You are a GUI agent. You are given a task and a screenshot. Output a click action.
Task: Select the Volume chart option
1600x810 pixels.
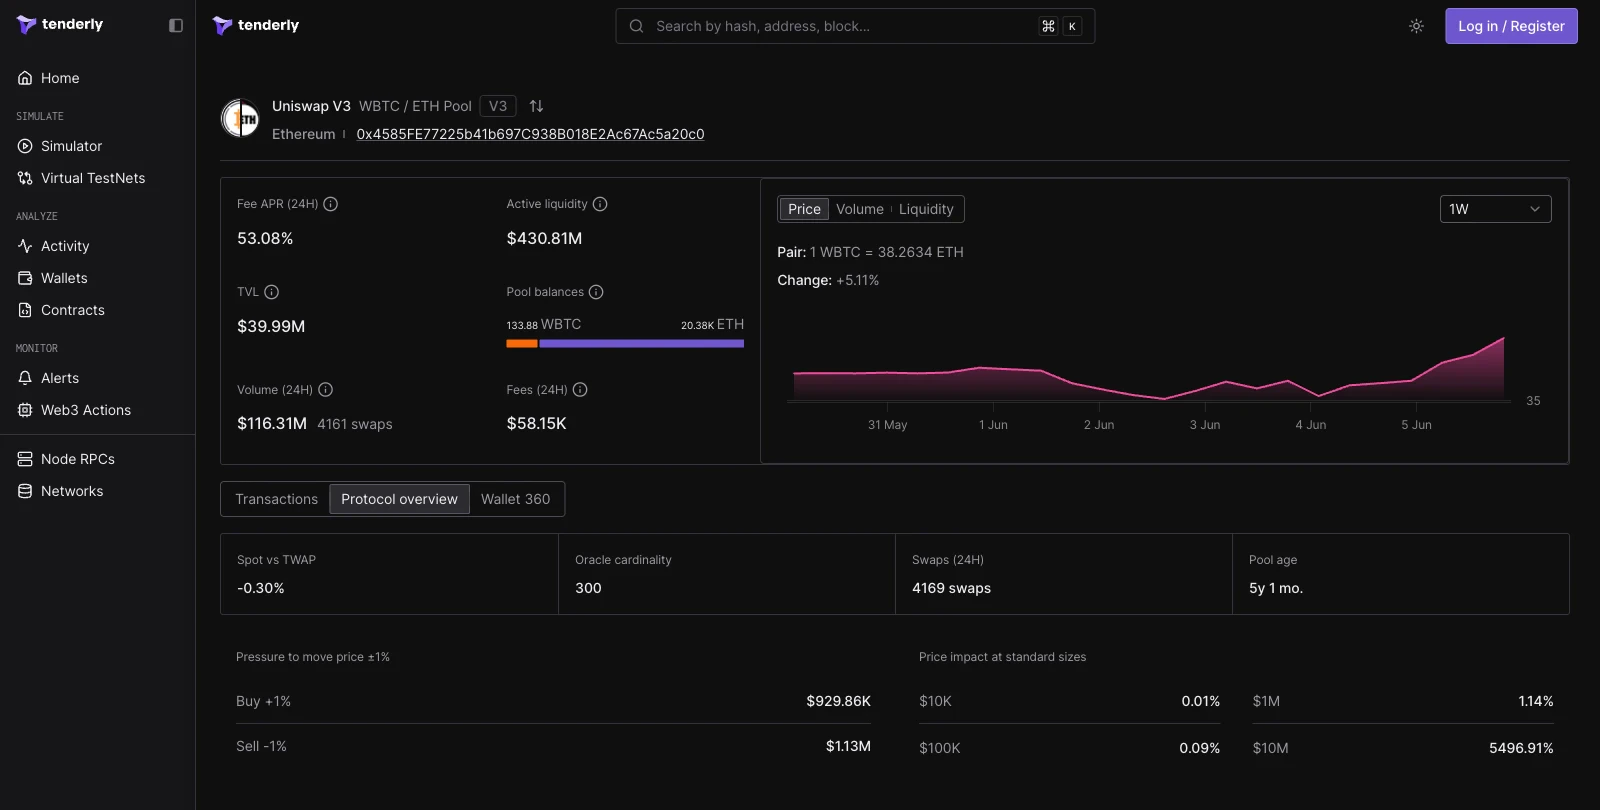[x=860, y=209]
